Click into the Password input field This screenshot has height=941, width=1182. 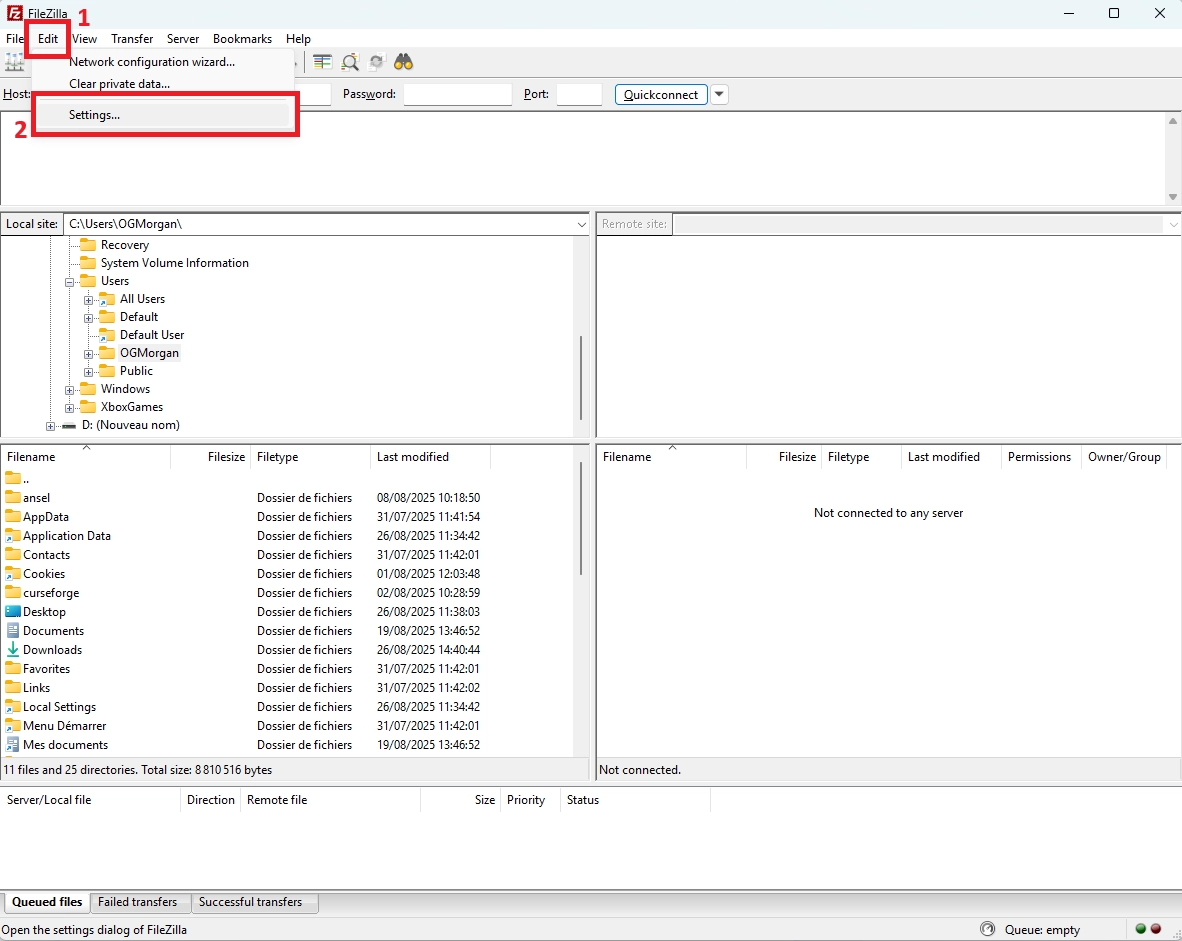point(458,94)
